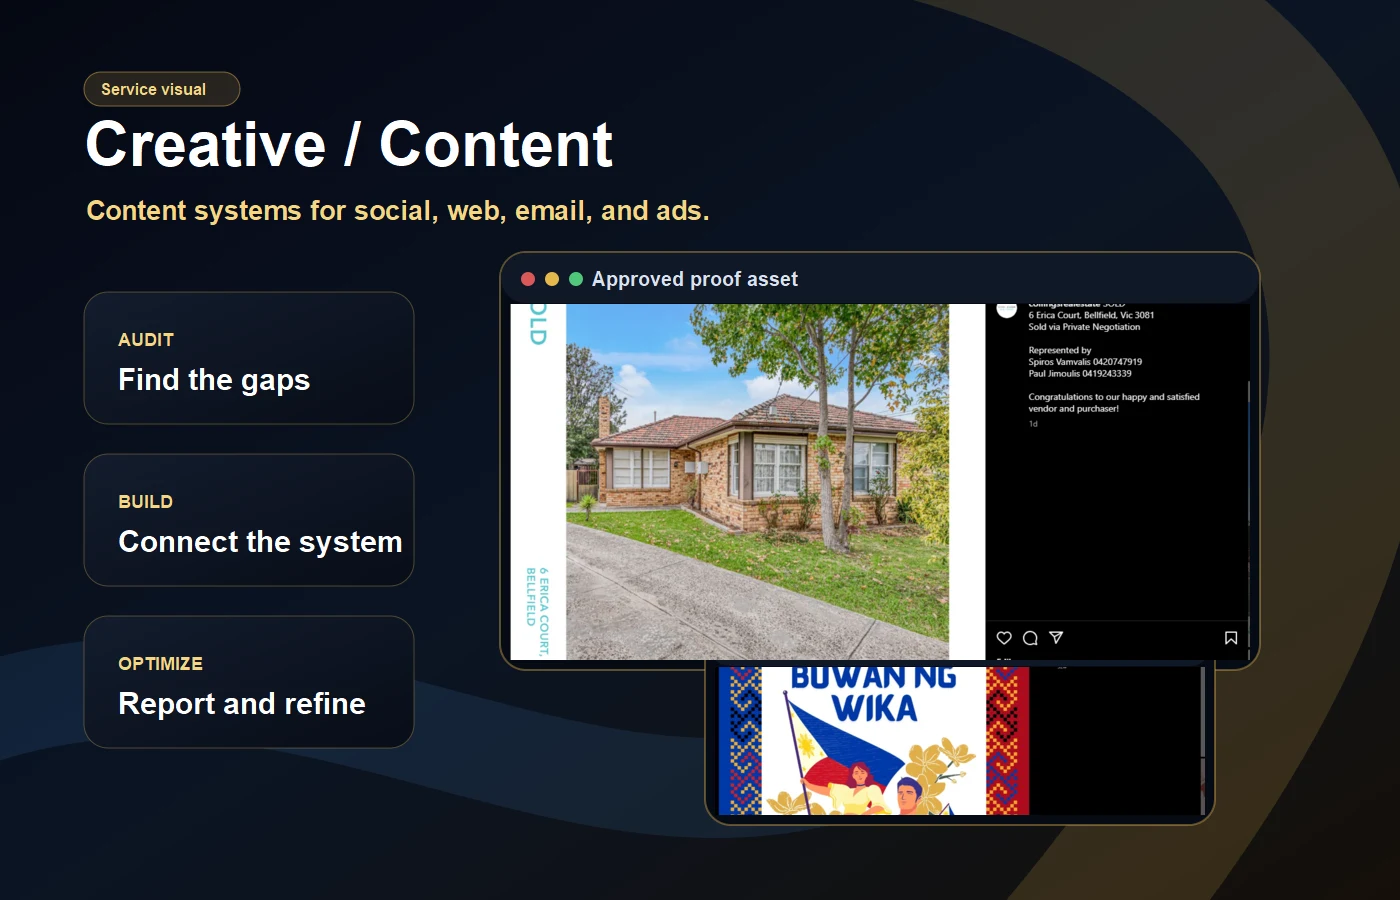Click the Represented by line
This screenshot has height=900, width=1400.
(x=1060, y=350)
